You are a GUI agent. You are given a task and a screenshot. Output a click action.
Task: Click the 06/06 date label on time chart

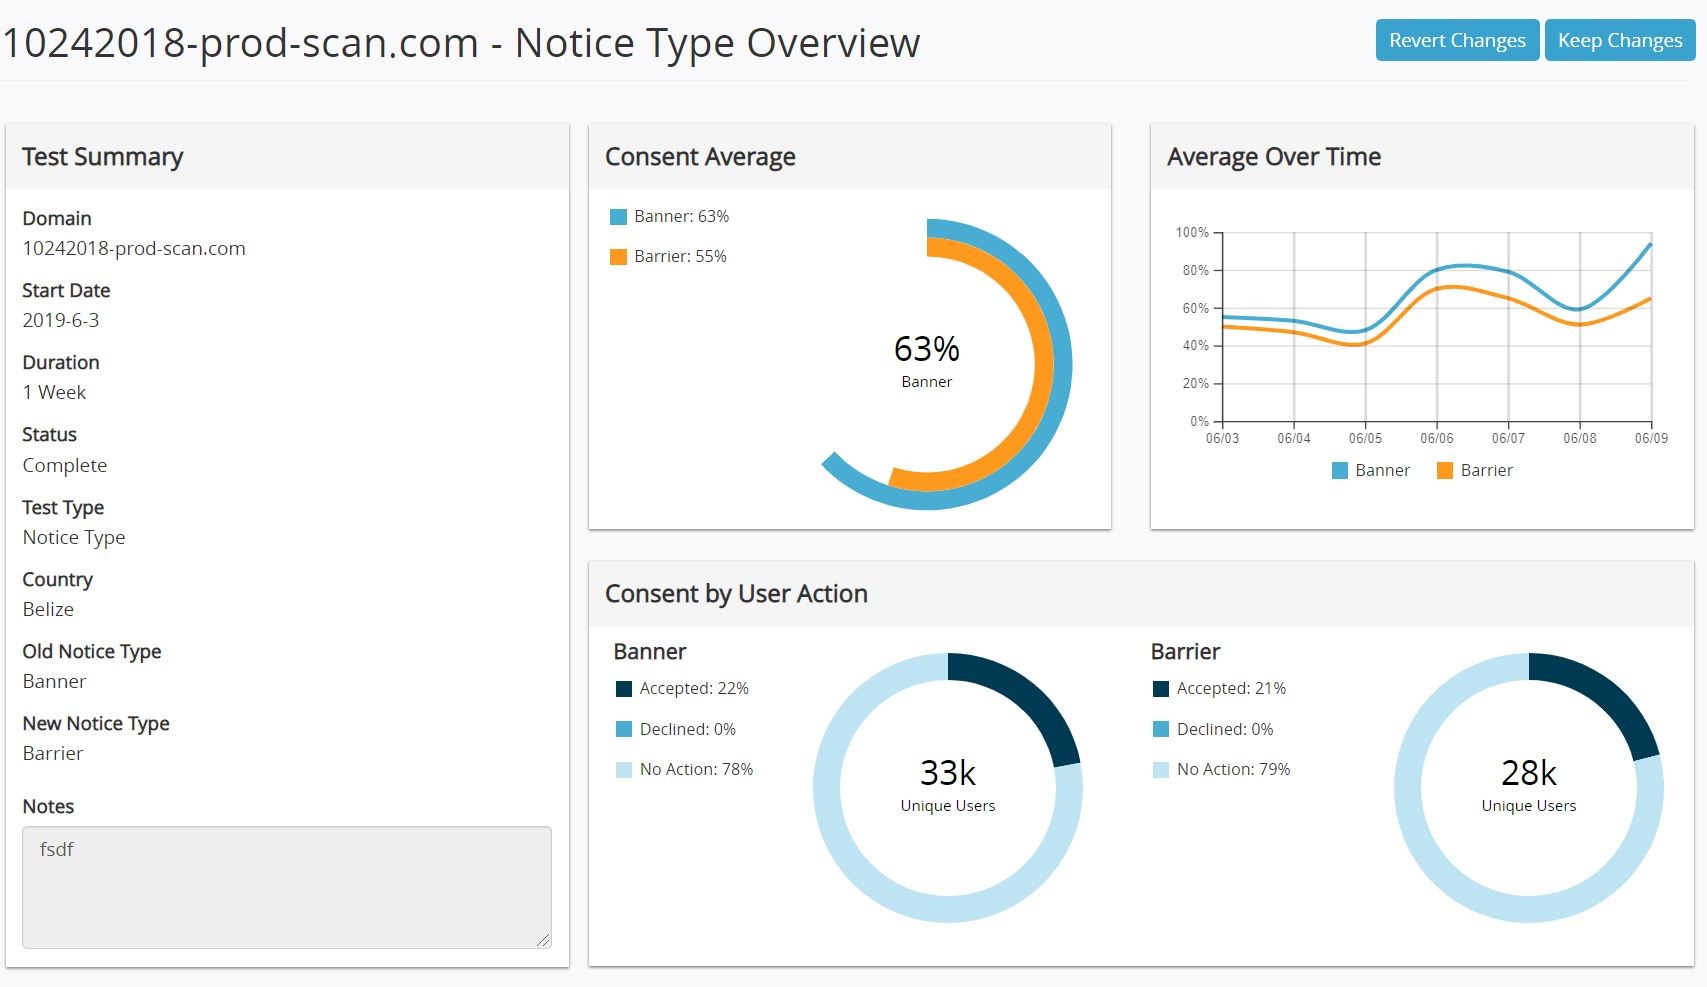(1436, 439)
